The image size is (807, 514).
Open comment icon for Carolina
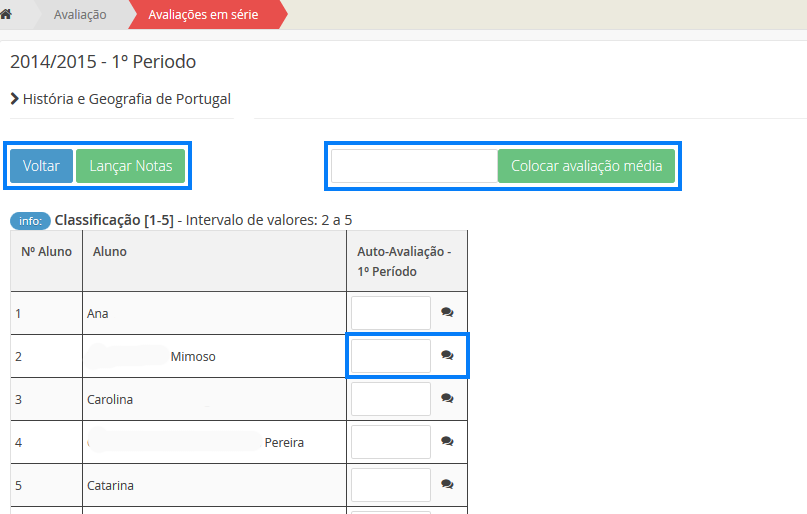447,399
